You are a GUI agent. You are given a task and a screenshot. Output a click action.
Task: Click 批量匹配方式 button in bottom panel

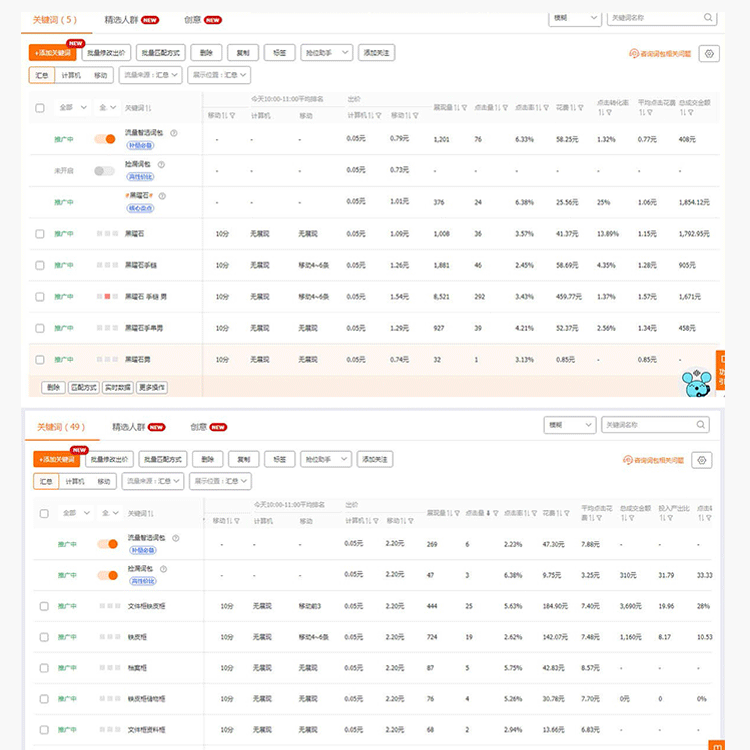point(163,459)
